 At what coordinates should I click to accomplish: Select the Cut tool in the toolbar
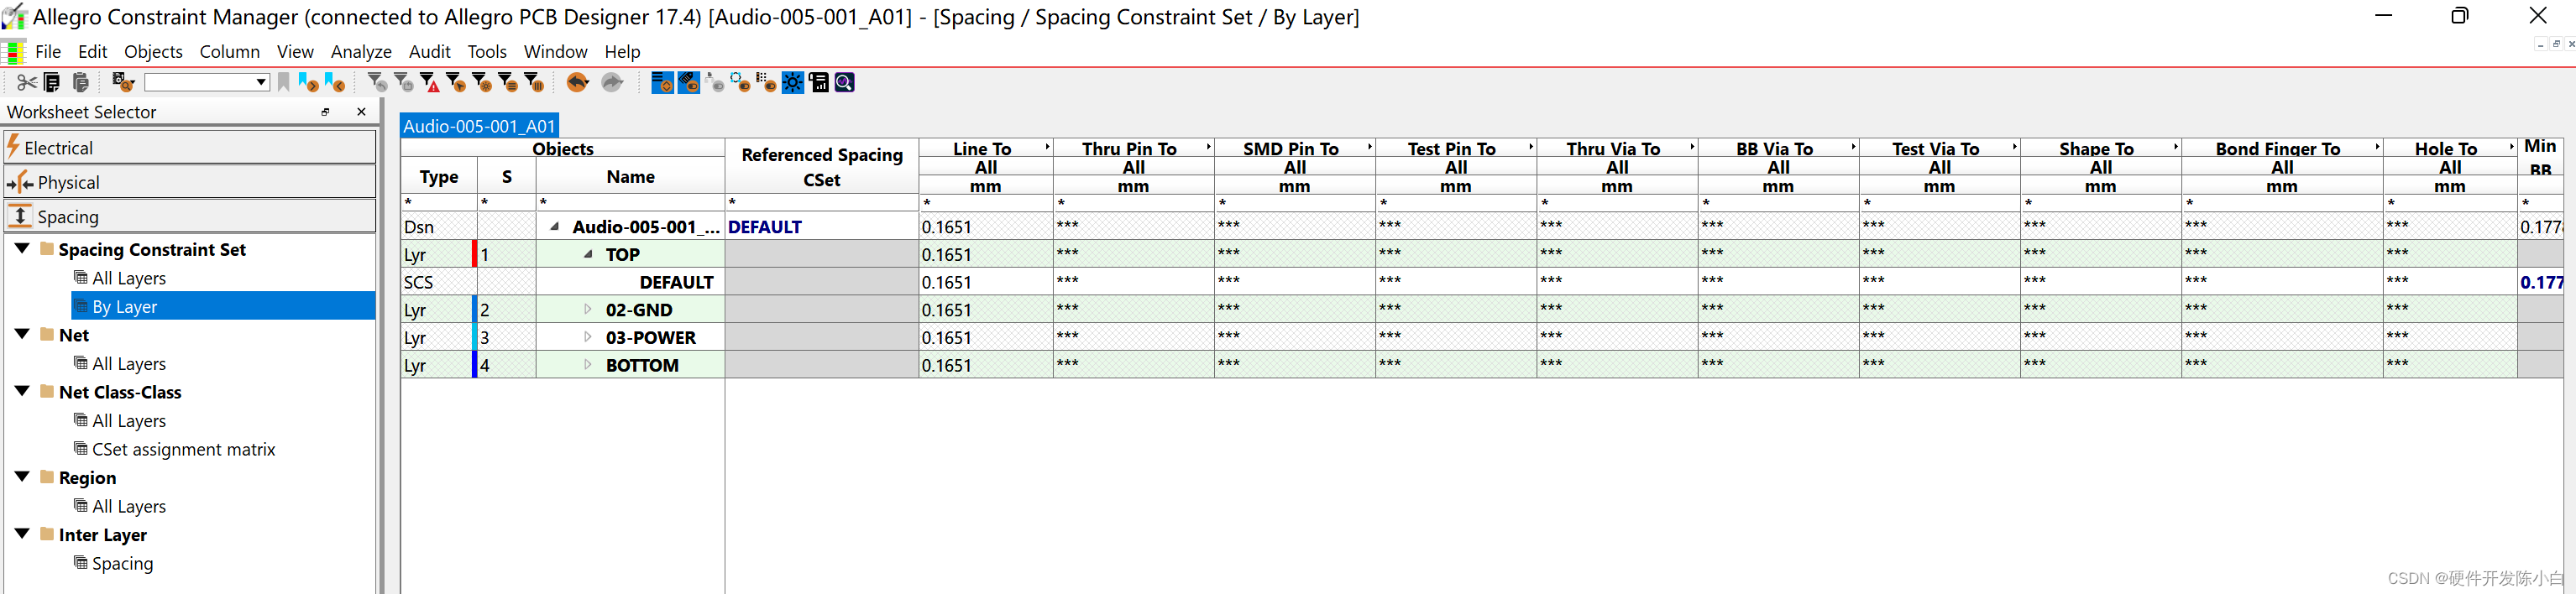coord(28,82)
